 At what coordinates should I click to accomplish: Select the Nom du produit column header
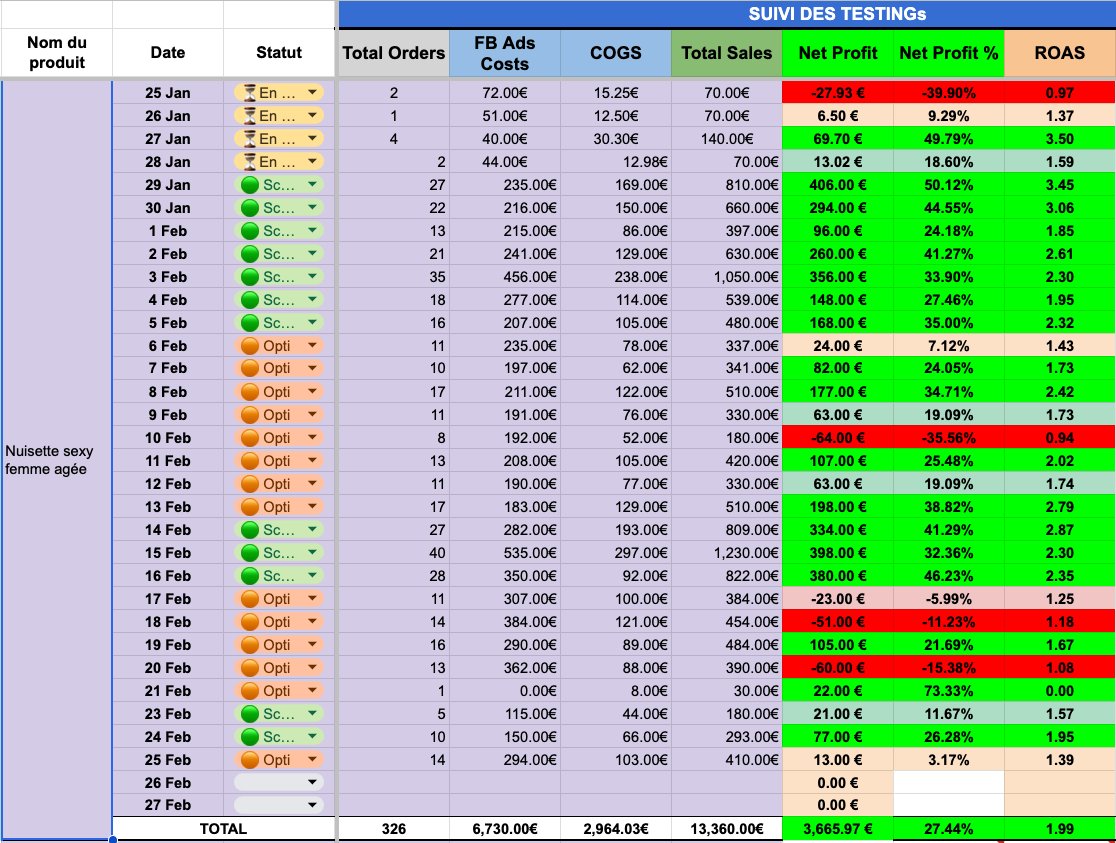[56, 53]
